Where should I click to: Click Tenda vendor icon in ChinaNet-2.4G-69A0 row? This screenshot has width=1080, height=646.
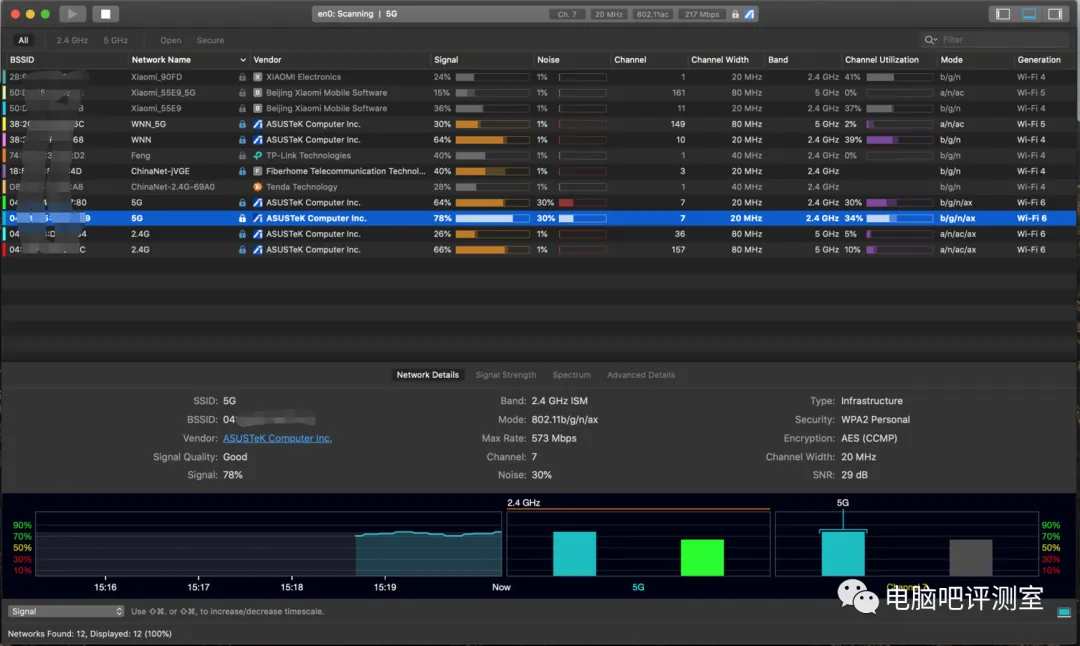coord(258,187)
